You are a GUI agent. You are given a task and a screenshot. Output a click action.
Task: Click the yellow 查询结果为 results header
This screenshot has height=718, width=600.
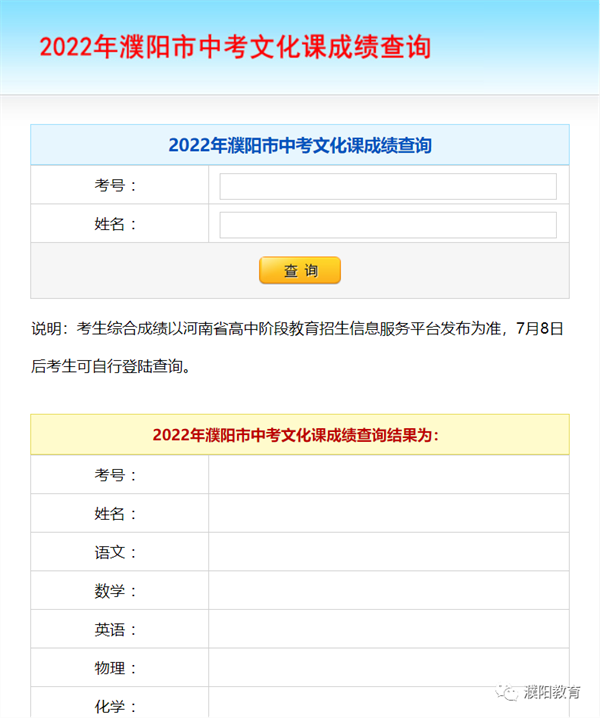click(x=300, y=435)
